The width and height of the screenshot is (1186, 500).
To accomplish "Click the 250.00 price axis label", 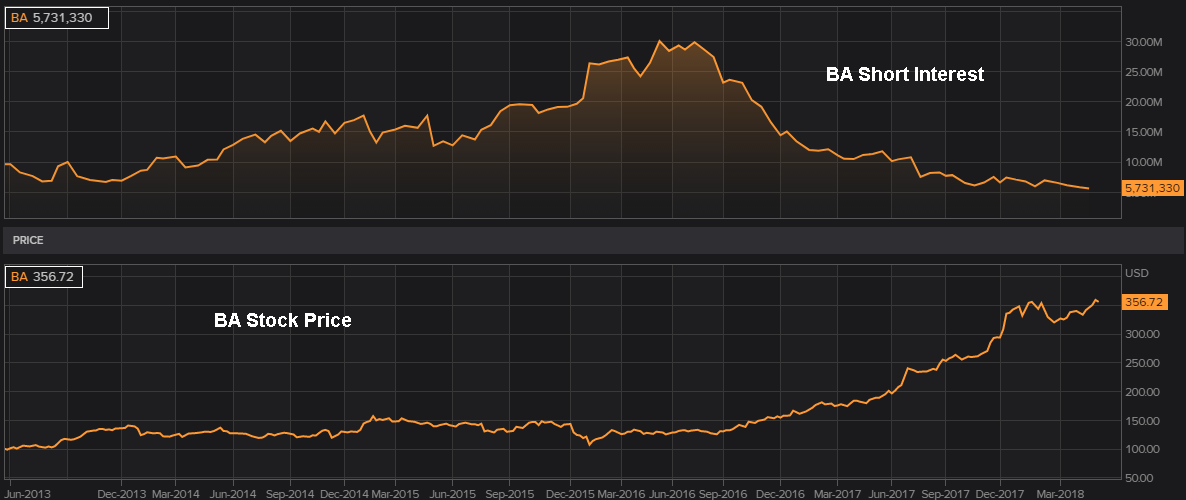I will (x=1142, y=363).
